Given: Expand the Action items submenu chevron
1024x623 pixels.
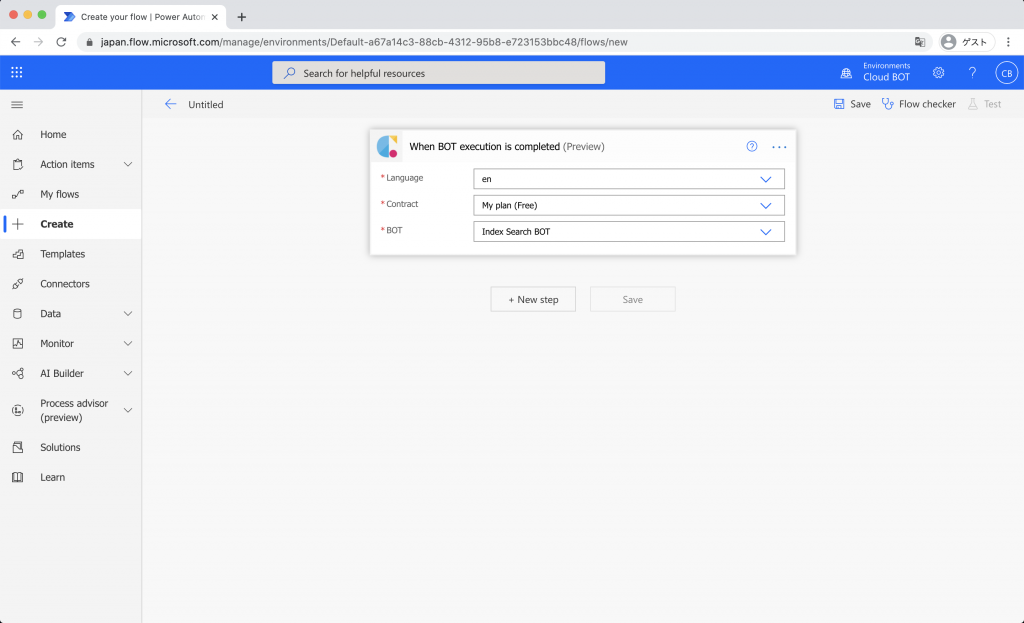Looking at the screenshot, I should coord(128,165).
